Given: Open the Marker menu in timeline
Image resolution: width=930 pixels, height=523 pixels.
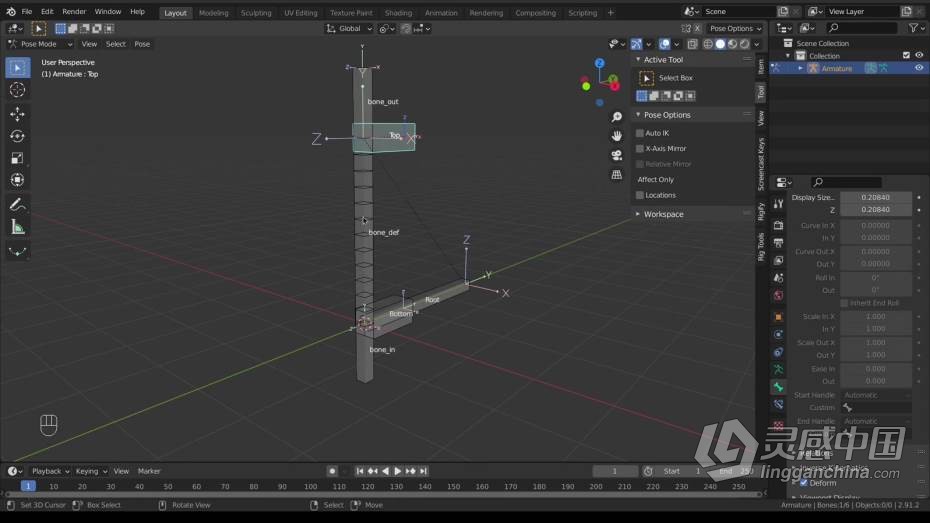Looking at the screenshot, I should [149, 471].
